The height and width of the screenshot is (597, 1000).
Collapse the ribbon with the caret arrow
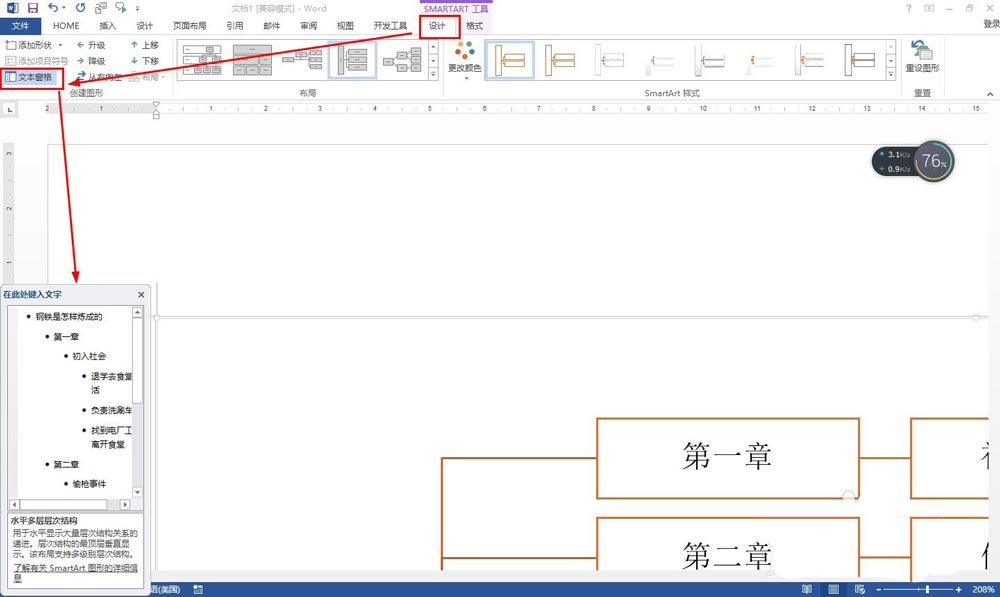tap(989, 92)
